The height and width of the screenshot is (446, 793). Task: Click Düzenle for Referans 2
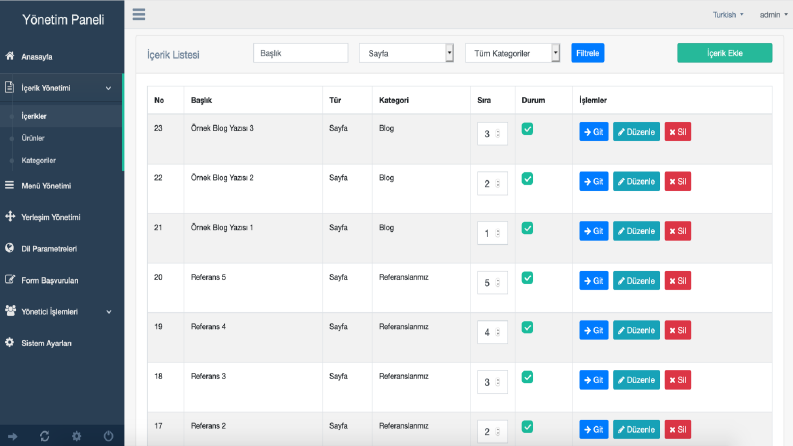(636, 429)
